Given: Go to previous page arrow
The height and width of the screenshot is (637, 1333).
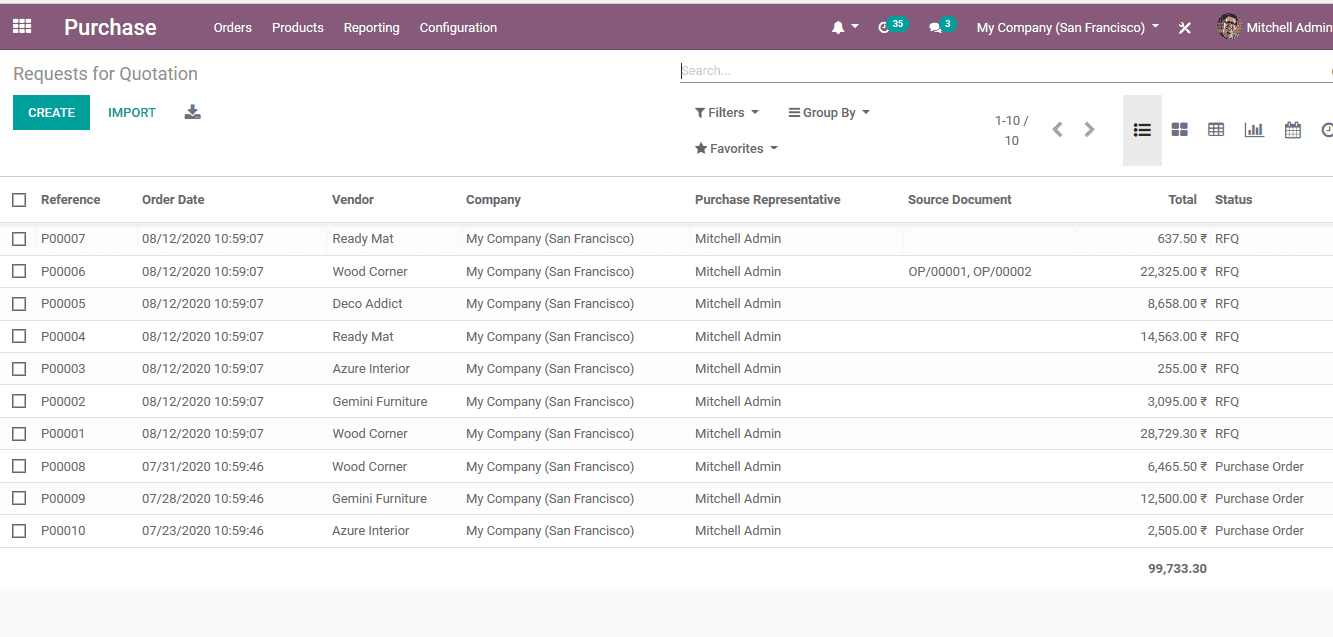Looking at the screenshot, I should click(1057, 130).
